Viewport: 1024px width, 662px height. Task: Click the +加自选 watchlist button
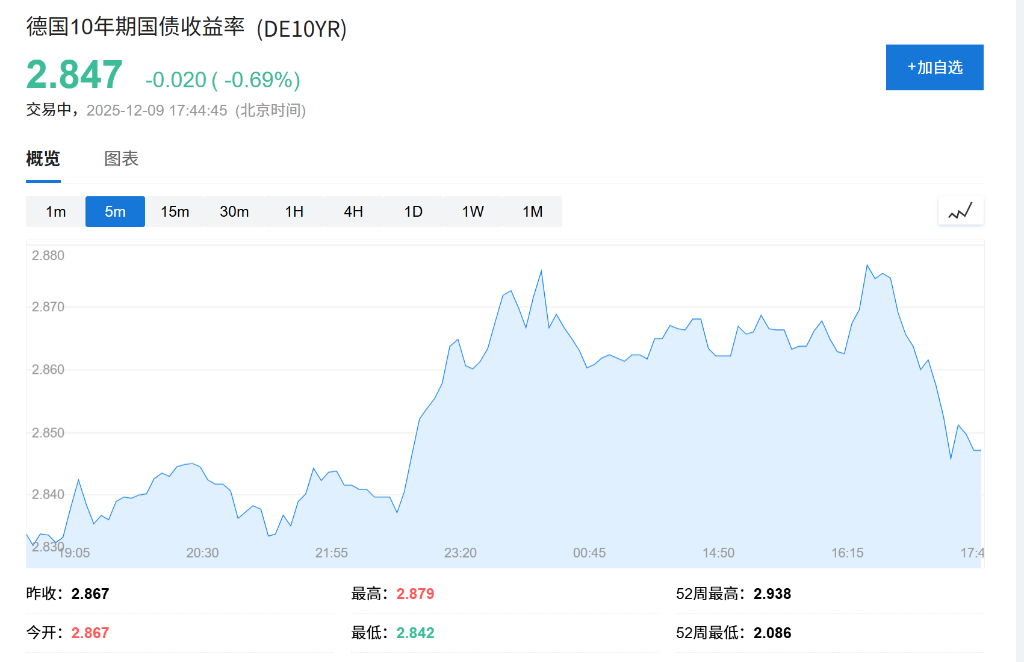[x=934, y=67]
